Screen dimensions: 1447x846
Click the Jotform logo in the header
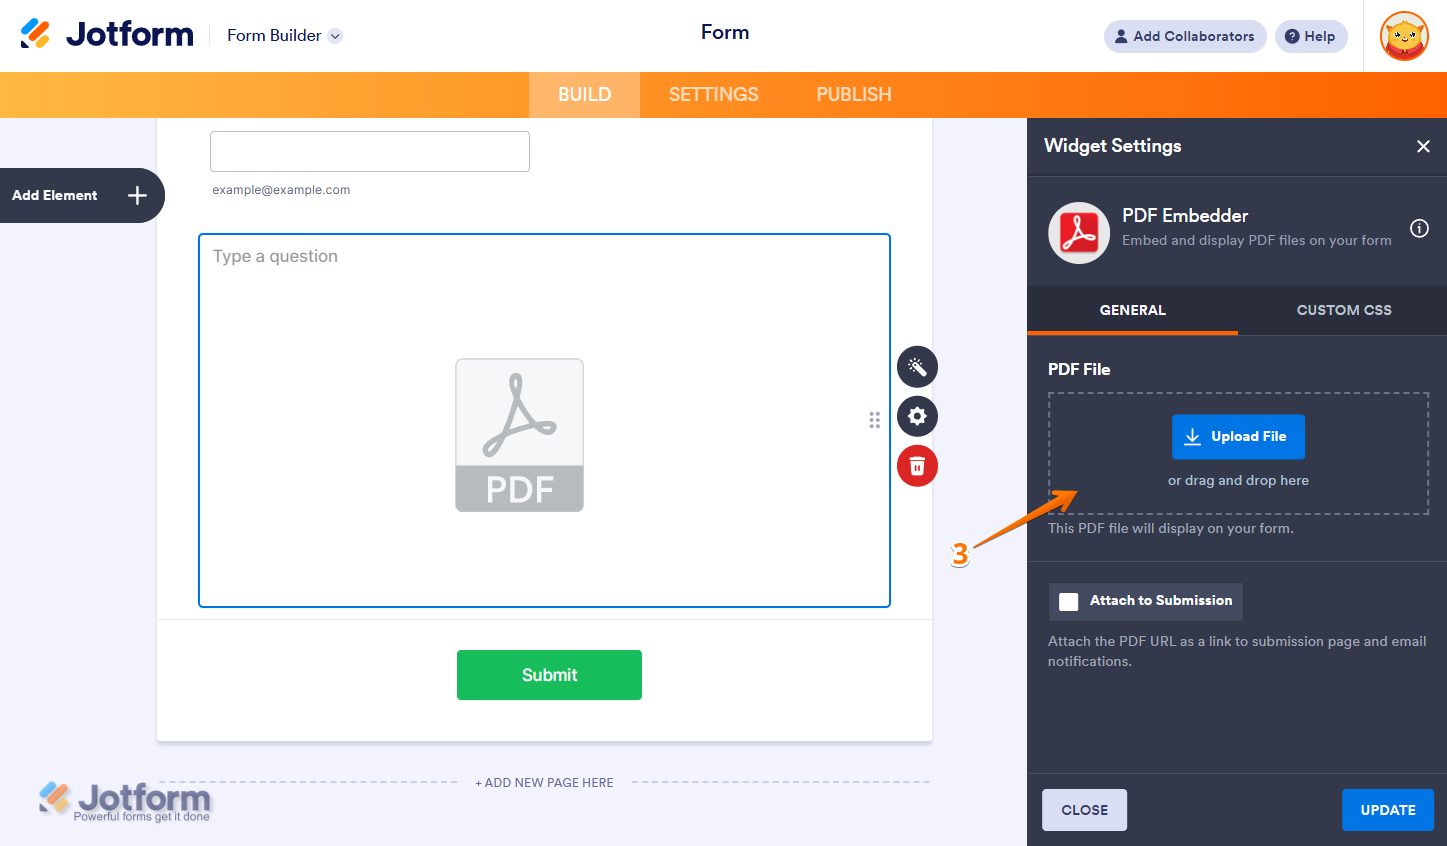107,33
